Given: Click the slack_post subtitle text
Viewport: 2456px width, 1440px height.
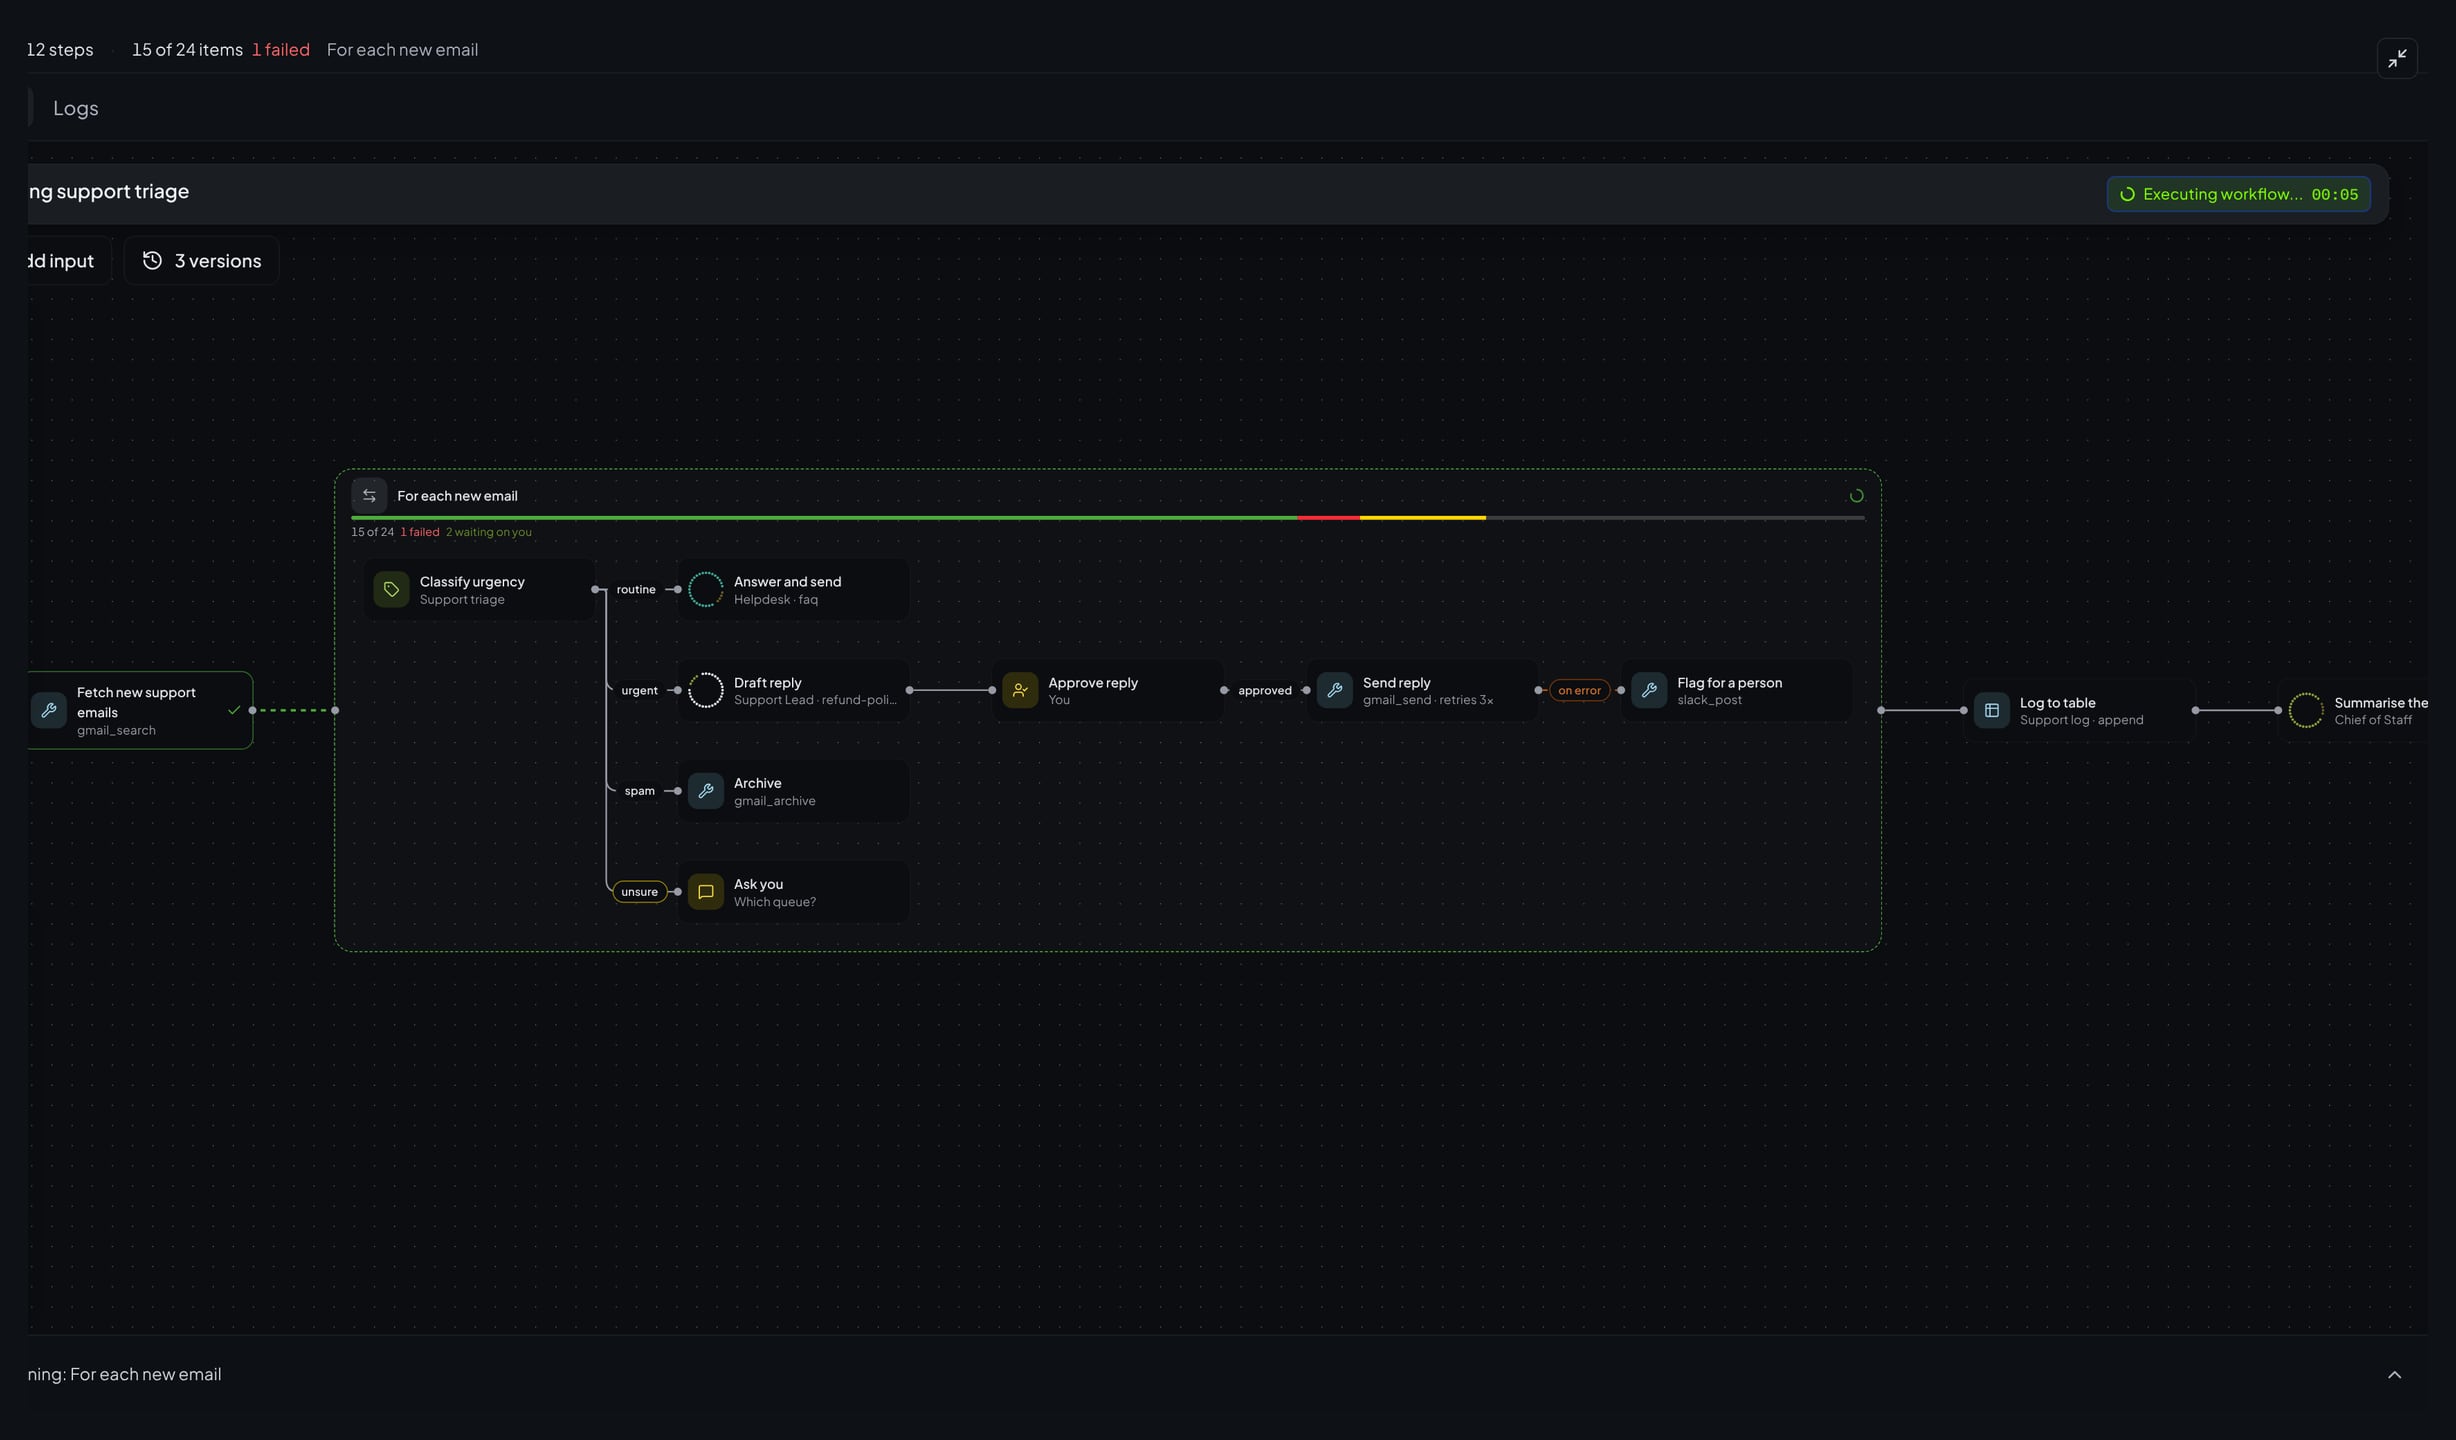Looking at the screenshot, I should pos(1709,700).
